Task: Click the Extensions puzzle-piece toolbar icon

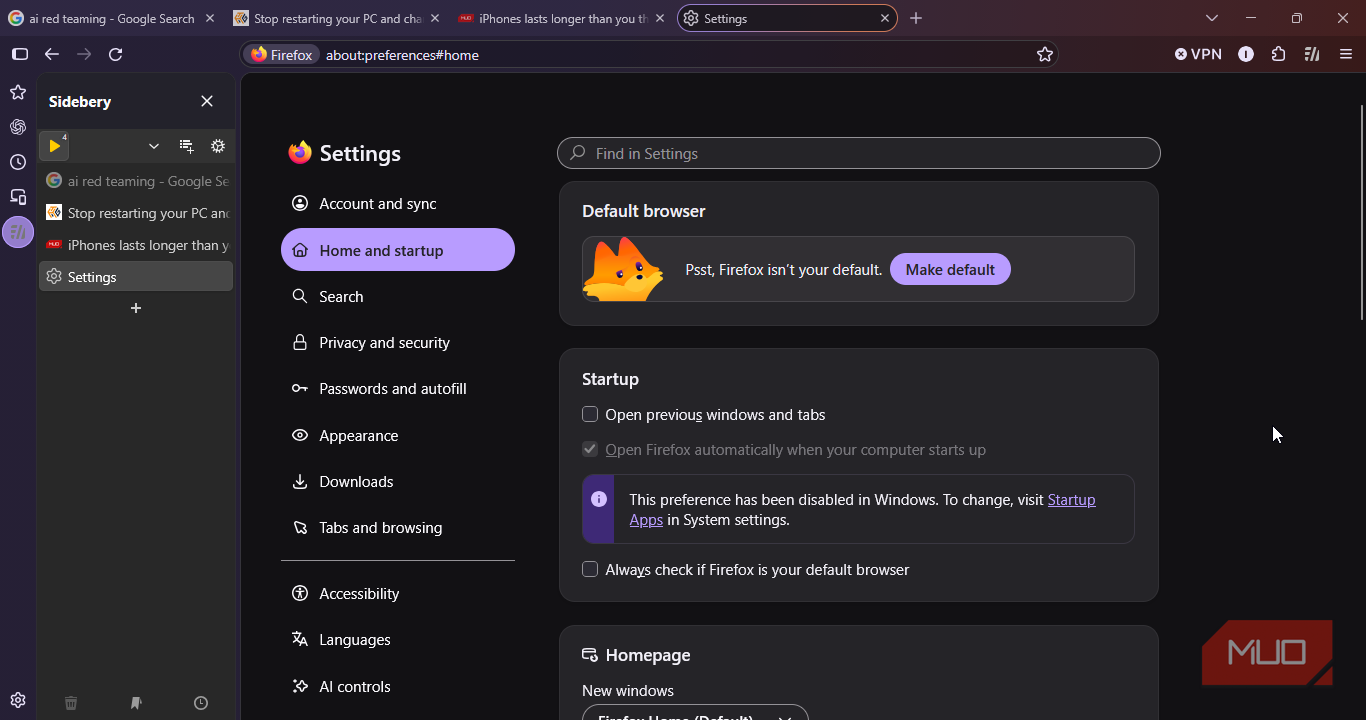Action: click(x=1278, y=54)
